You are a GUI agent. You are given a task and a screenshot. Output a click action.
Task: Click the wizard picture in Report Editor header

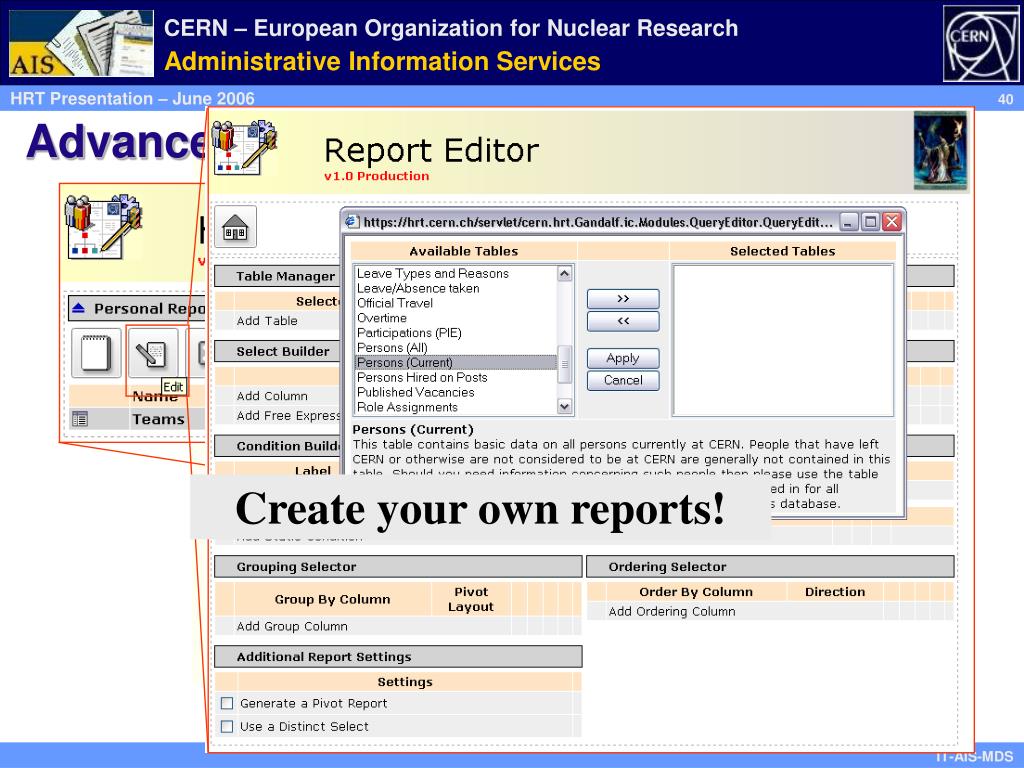tap(940, 151)
